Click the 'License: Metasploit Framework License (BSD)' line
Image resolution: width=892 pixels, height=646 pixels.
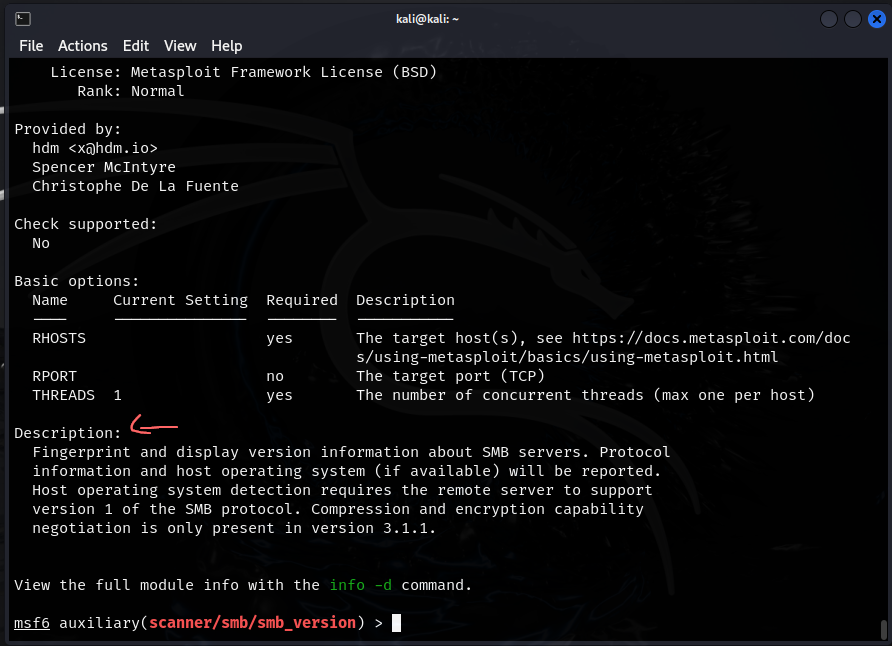click(243, 72)
